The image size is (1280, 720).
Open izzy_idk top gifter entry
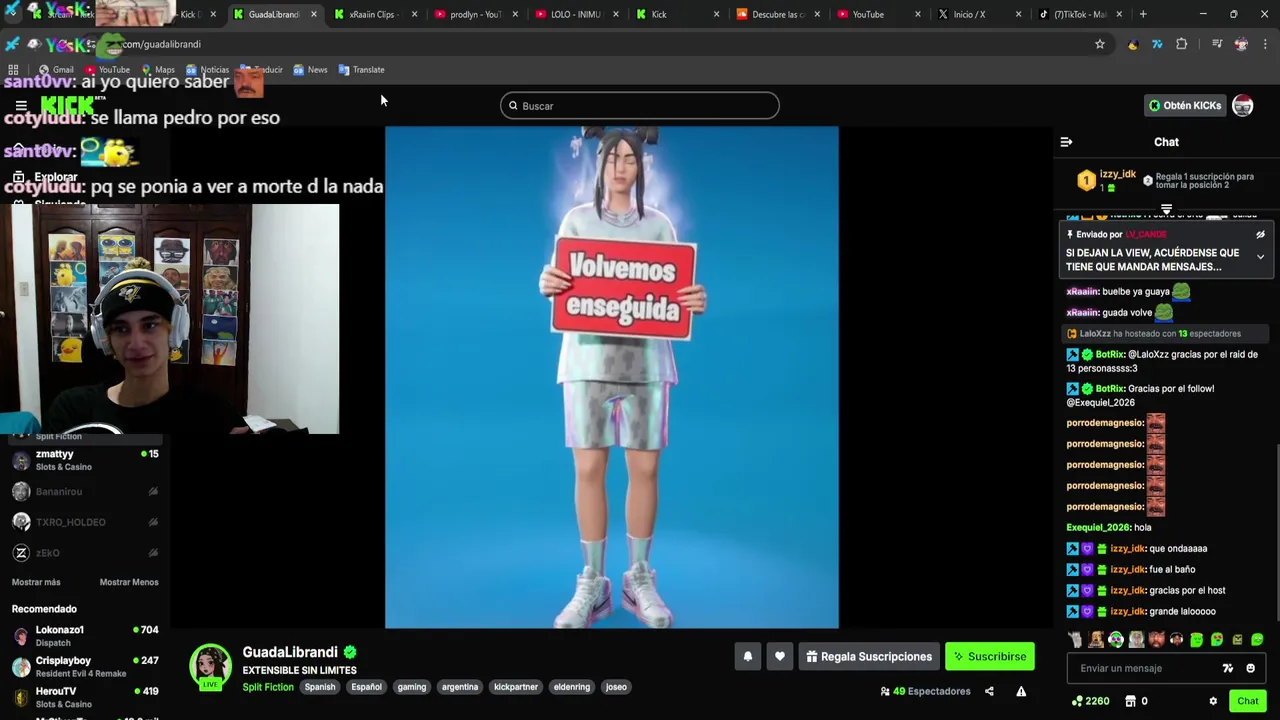[x=1107, y=180]
